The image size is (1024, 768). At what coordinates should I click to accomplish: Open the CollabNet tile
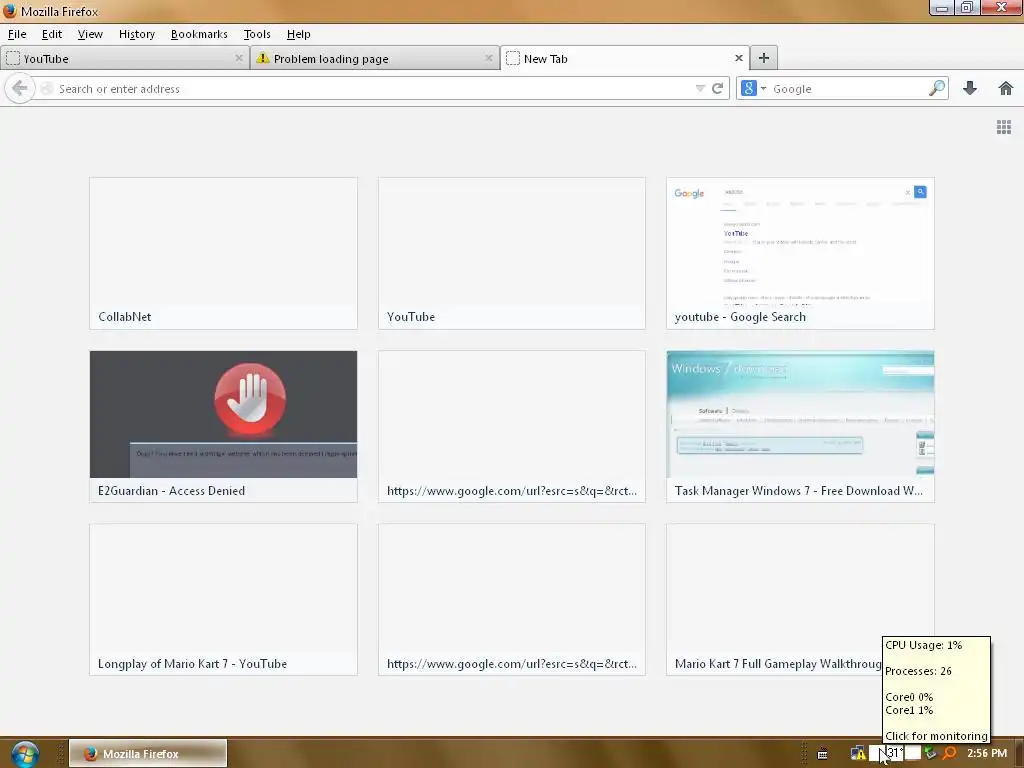click(223, 253)
